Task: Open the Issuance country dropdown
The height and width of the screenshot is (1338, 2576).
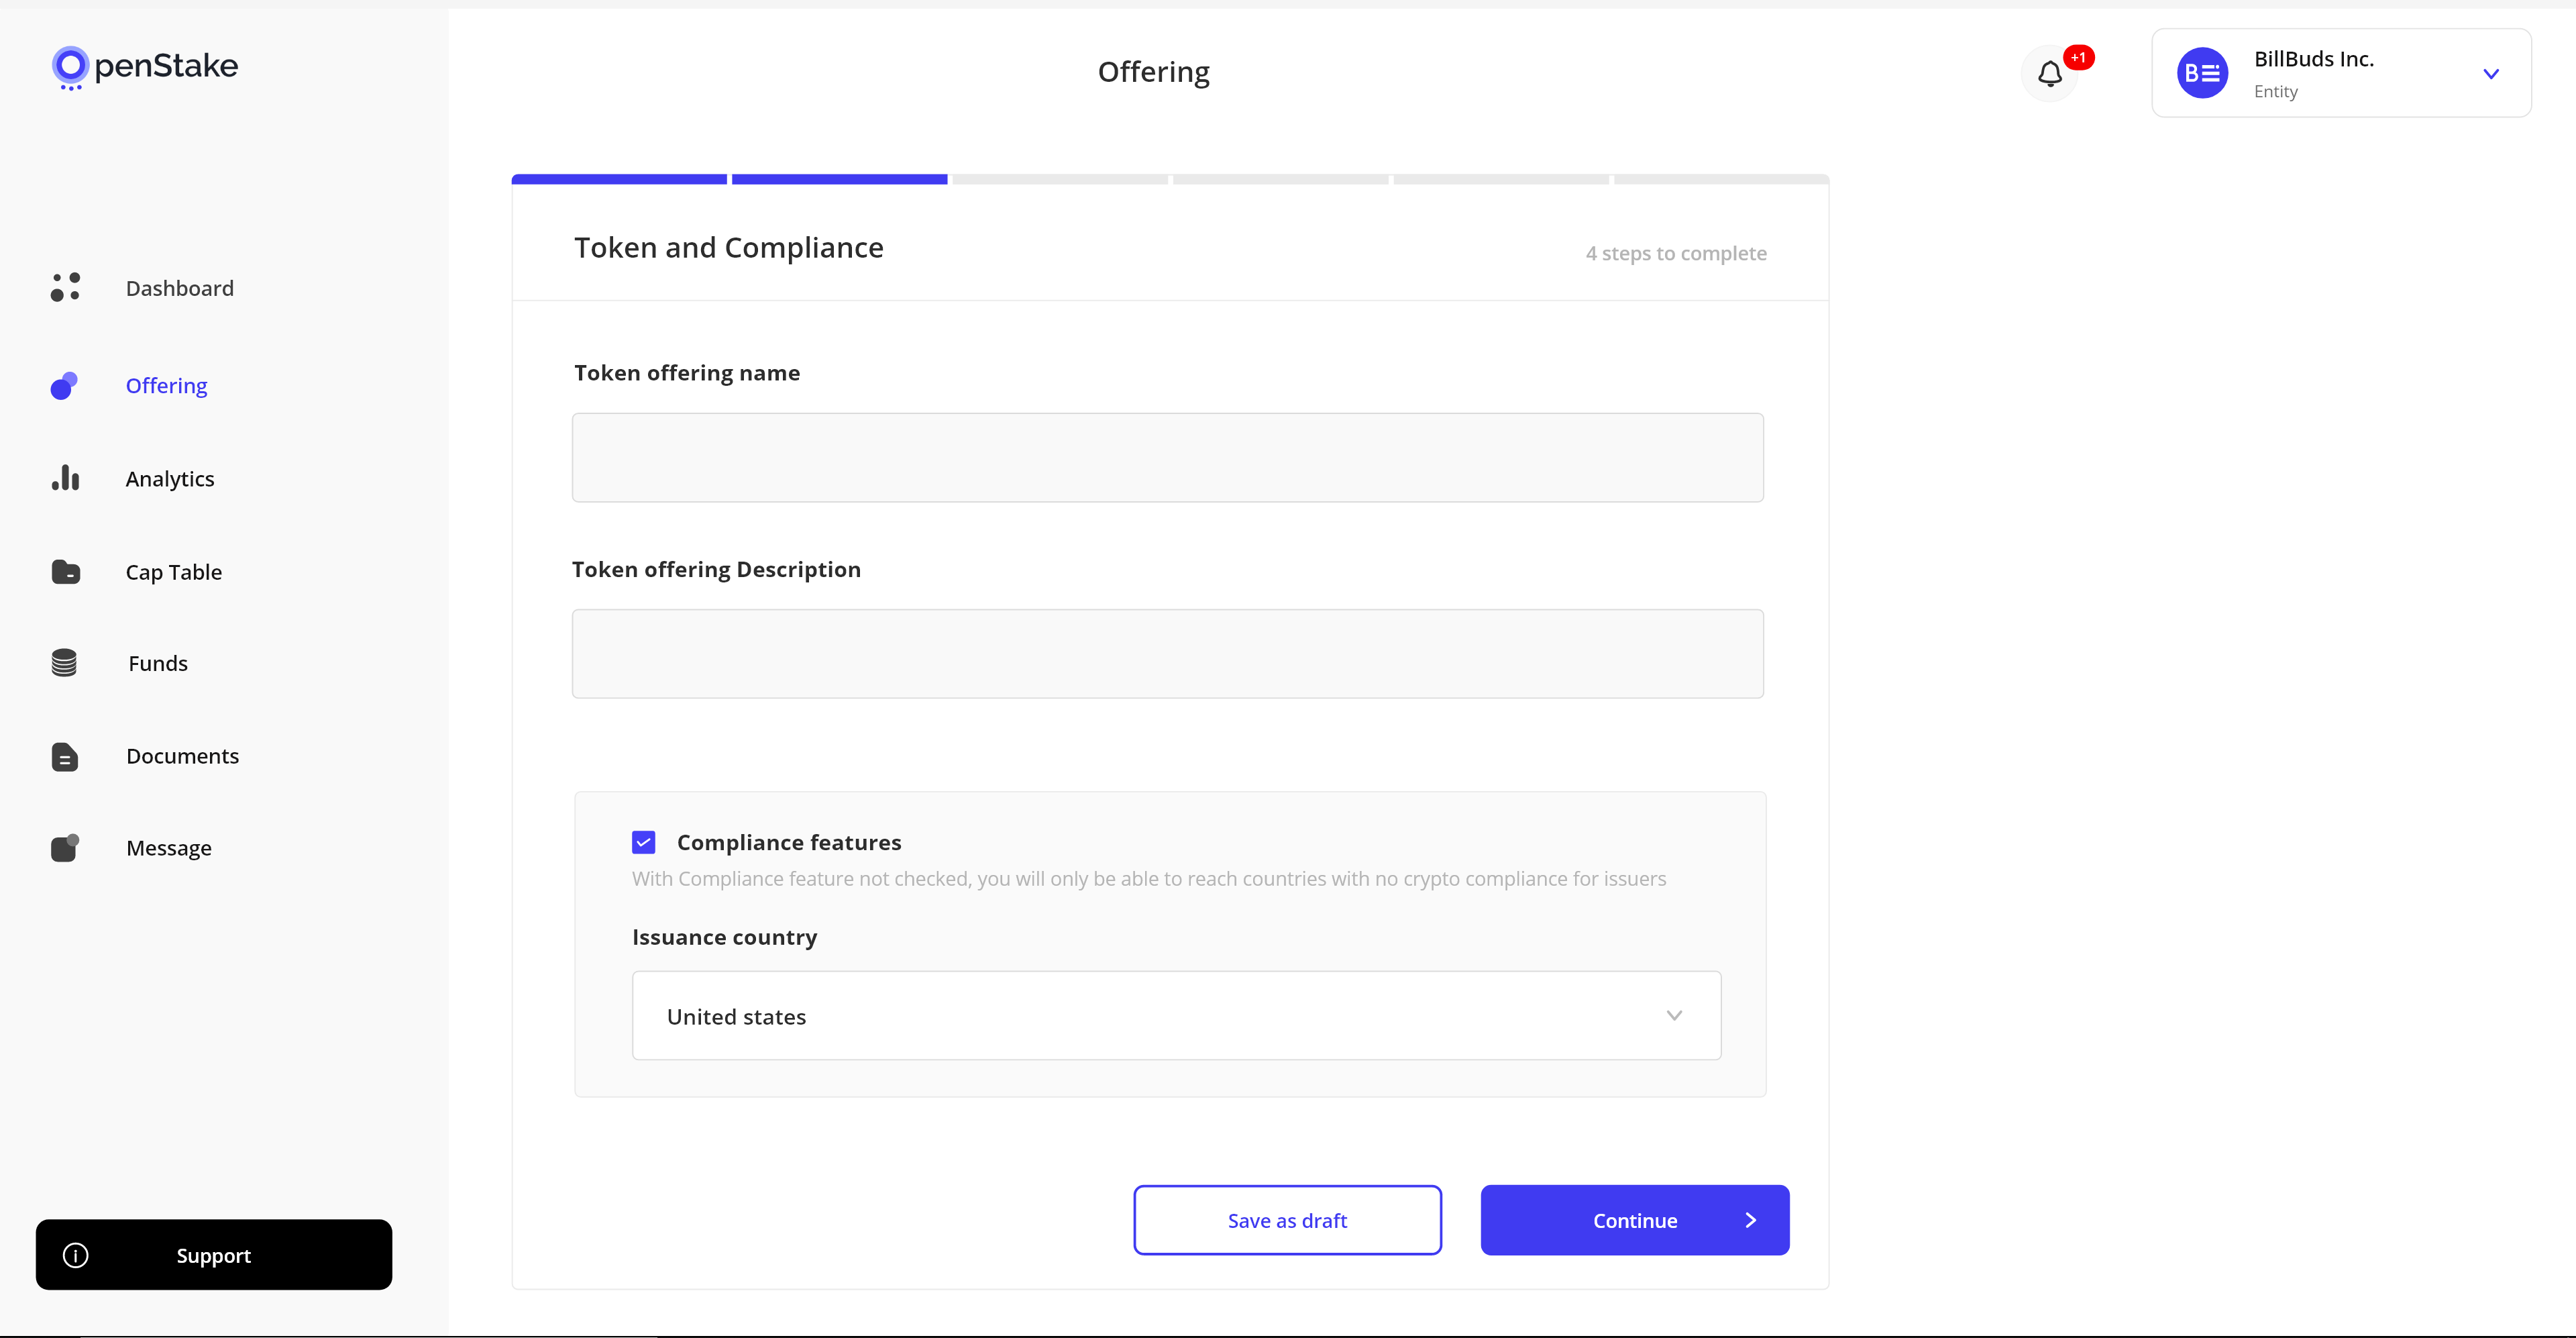Action: point(1175,1015)
